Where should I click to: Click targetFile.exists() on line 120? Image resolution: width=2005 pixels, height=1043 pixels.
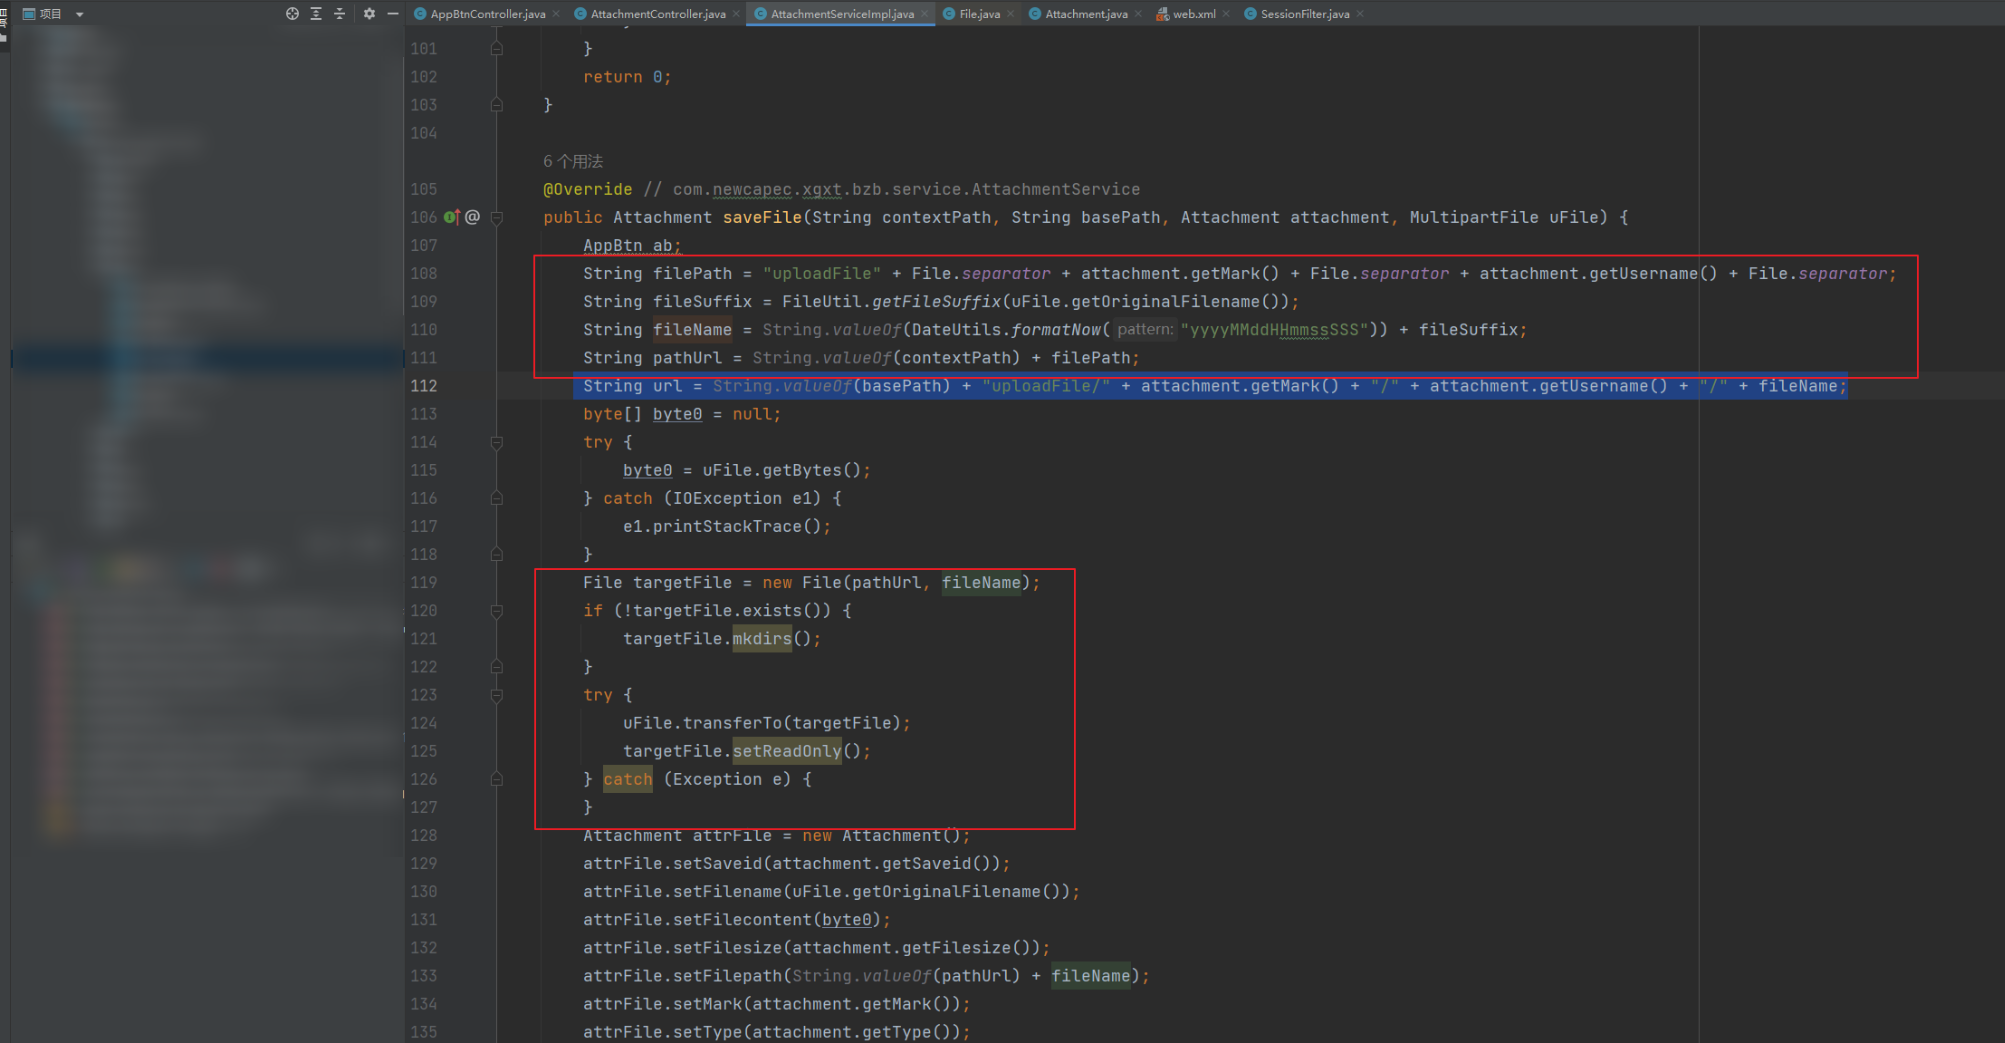click(732, 611)
